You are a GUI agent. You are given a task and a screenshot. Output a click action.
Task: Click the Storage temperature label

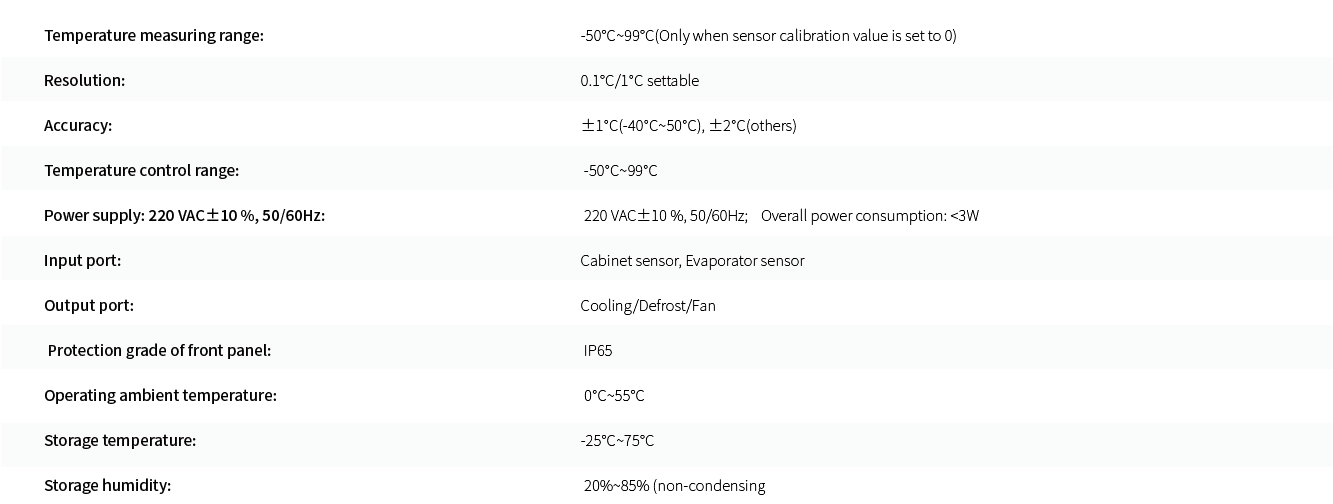tap(120, 441)
